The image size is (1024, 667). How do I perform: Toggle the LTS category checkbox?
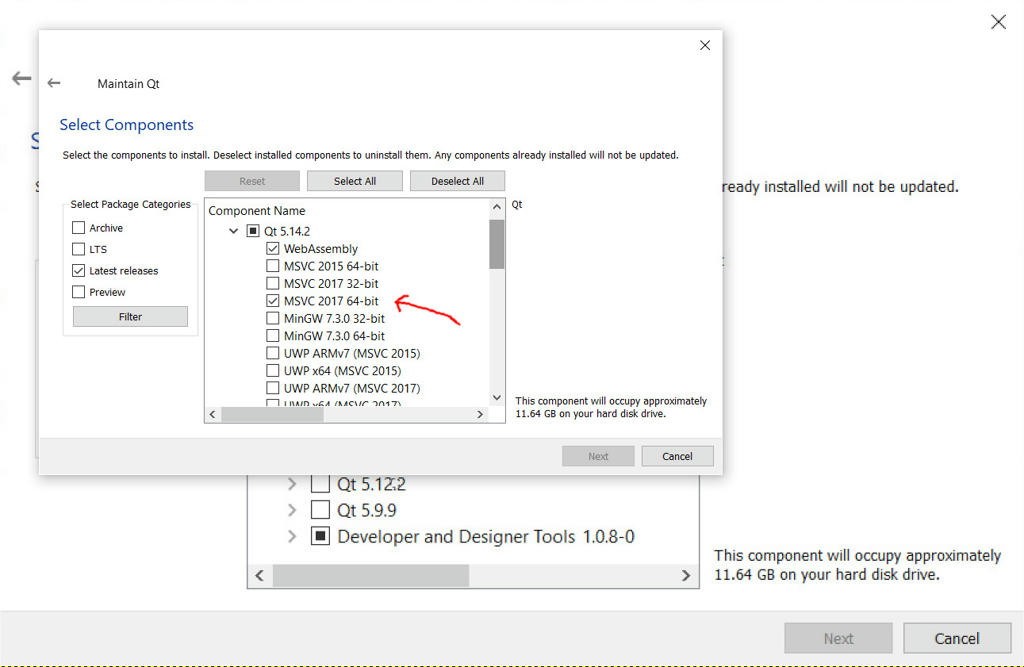tap(78, 249)
